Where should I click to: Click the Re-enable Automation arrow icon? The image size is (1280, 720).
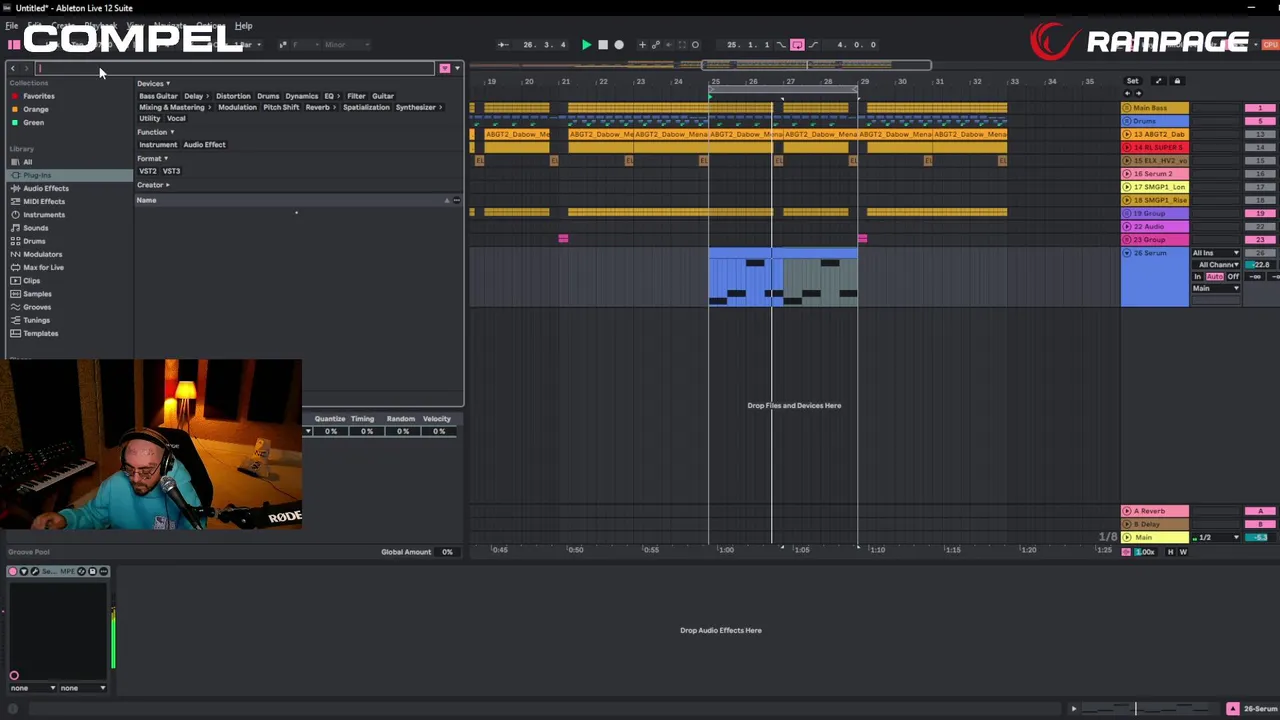point(668,44)
